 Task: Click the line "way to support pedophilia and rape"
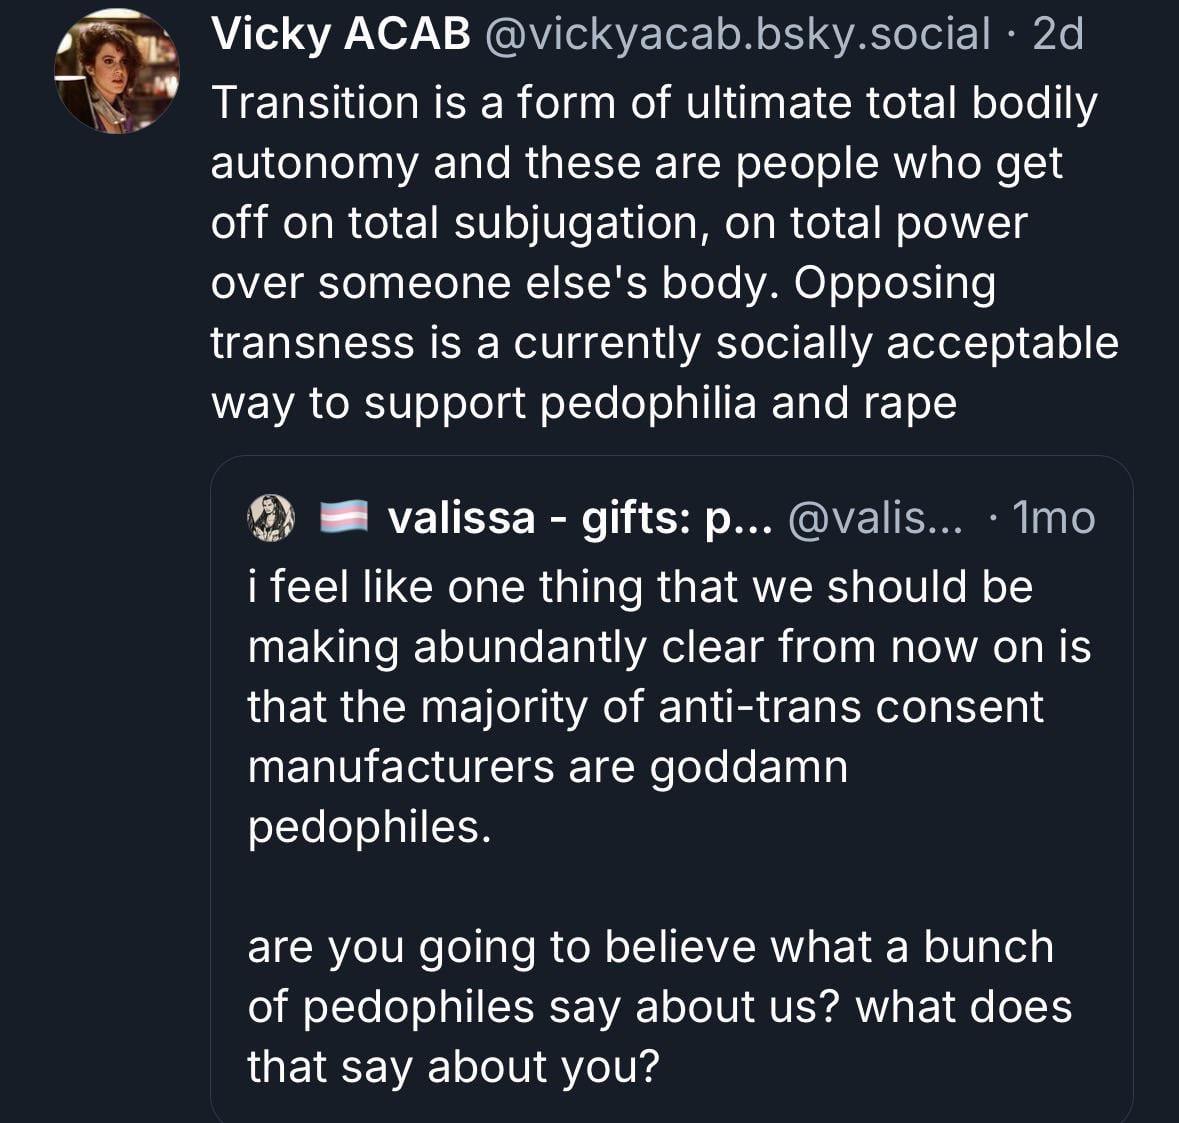click(584, 403)
